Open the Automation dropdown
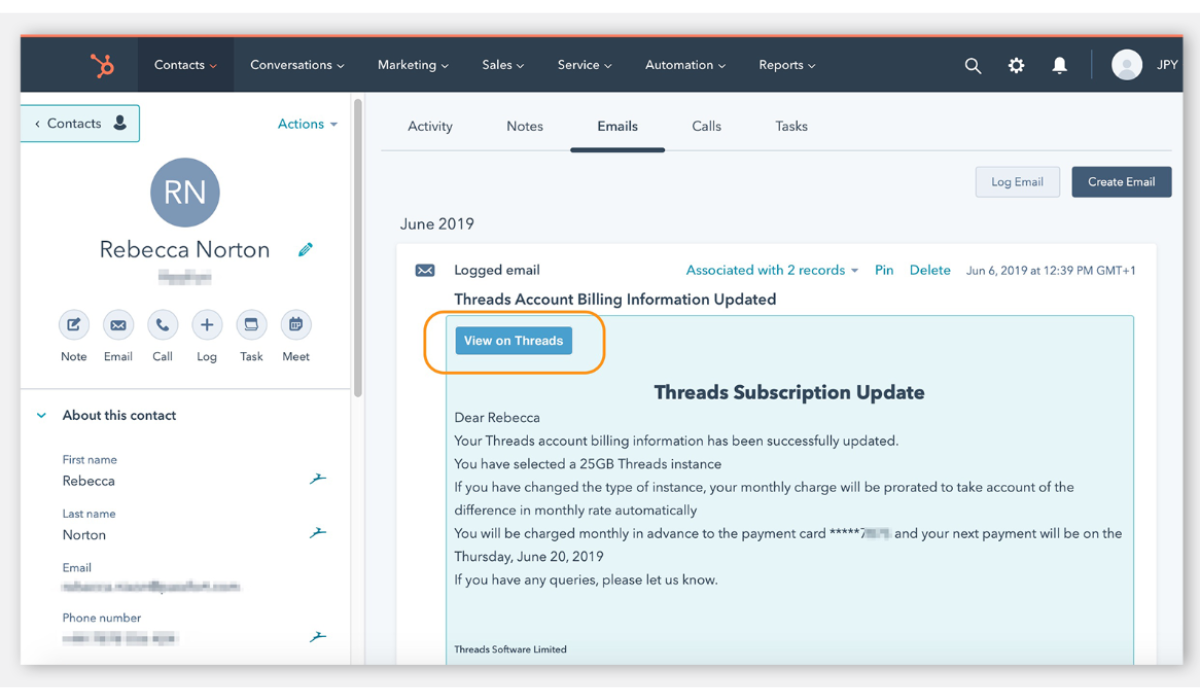The width and height of the screenshot is (1200, 700). pos(686,65)
